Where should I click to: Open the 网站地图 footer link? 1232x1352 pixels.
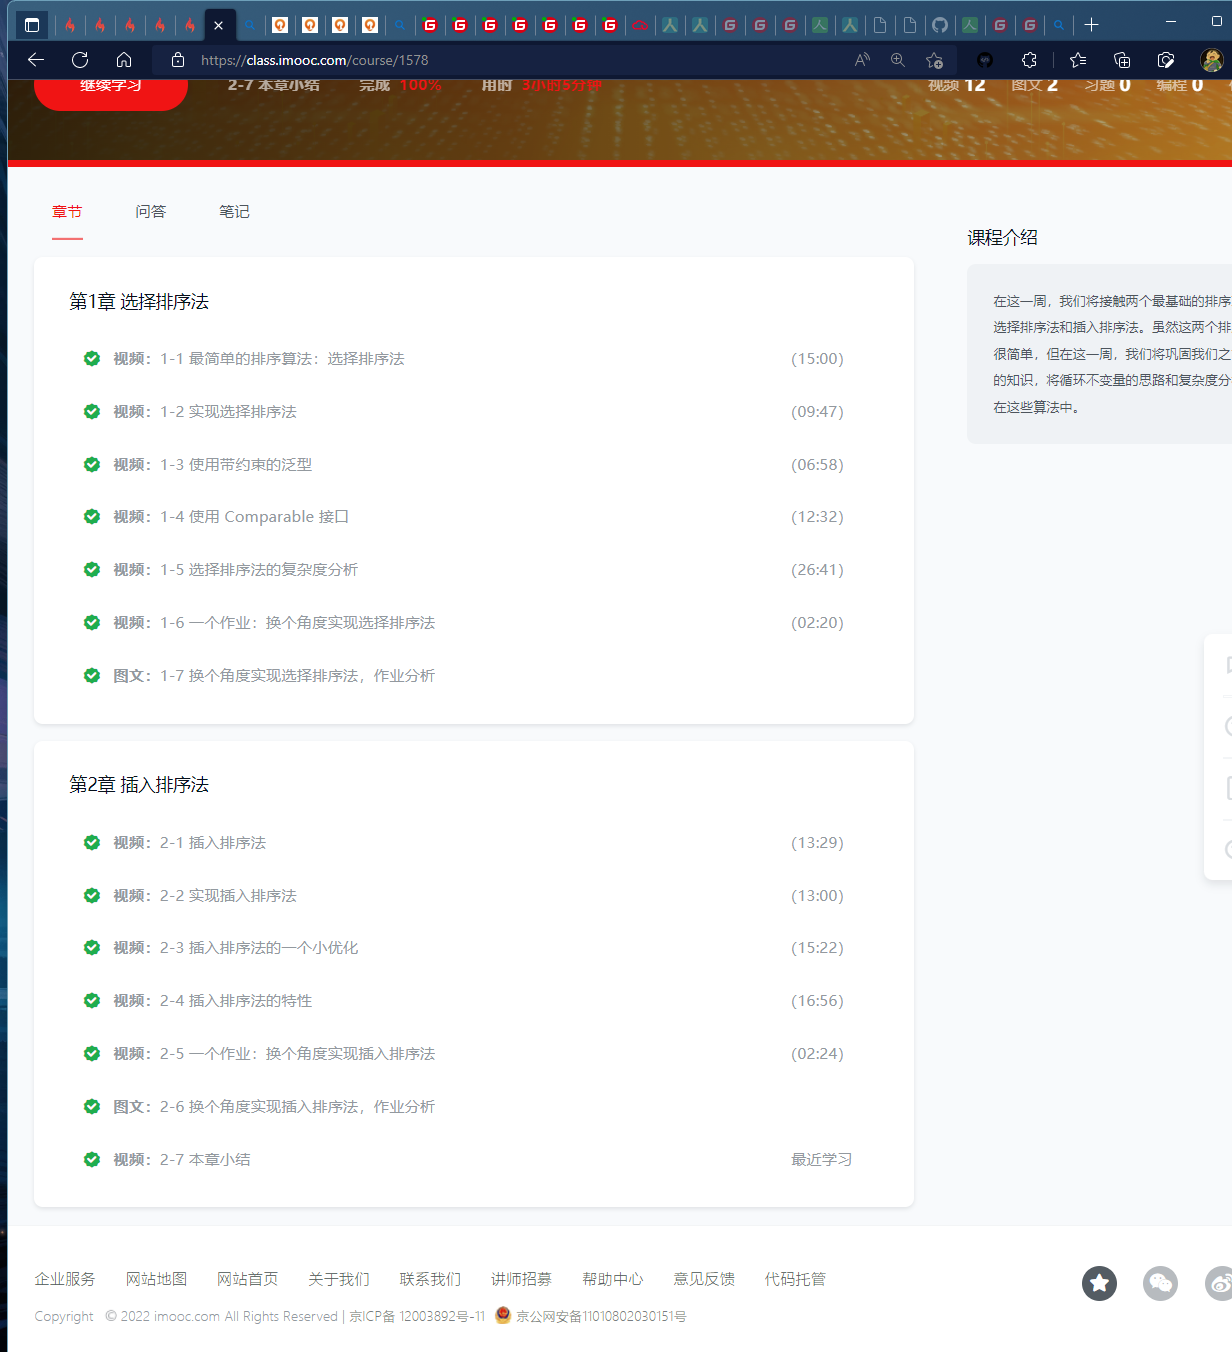156,1279
